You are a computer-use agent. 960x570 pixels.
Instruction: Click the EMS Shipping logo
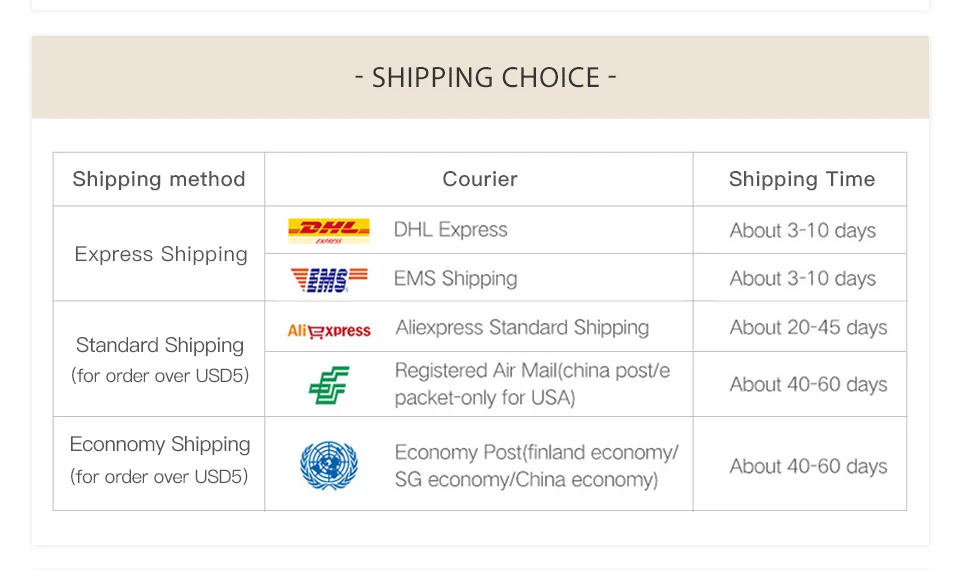329,280
